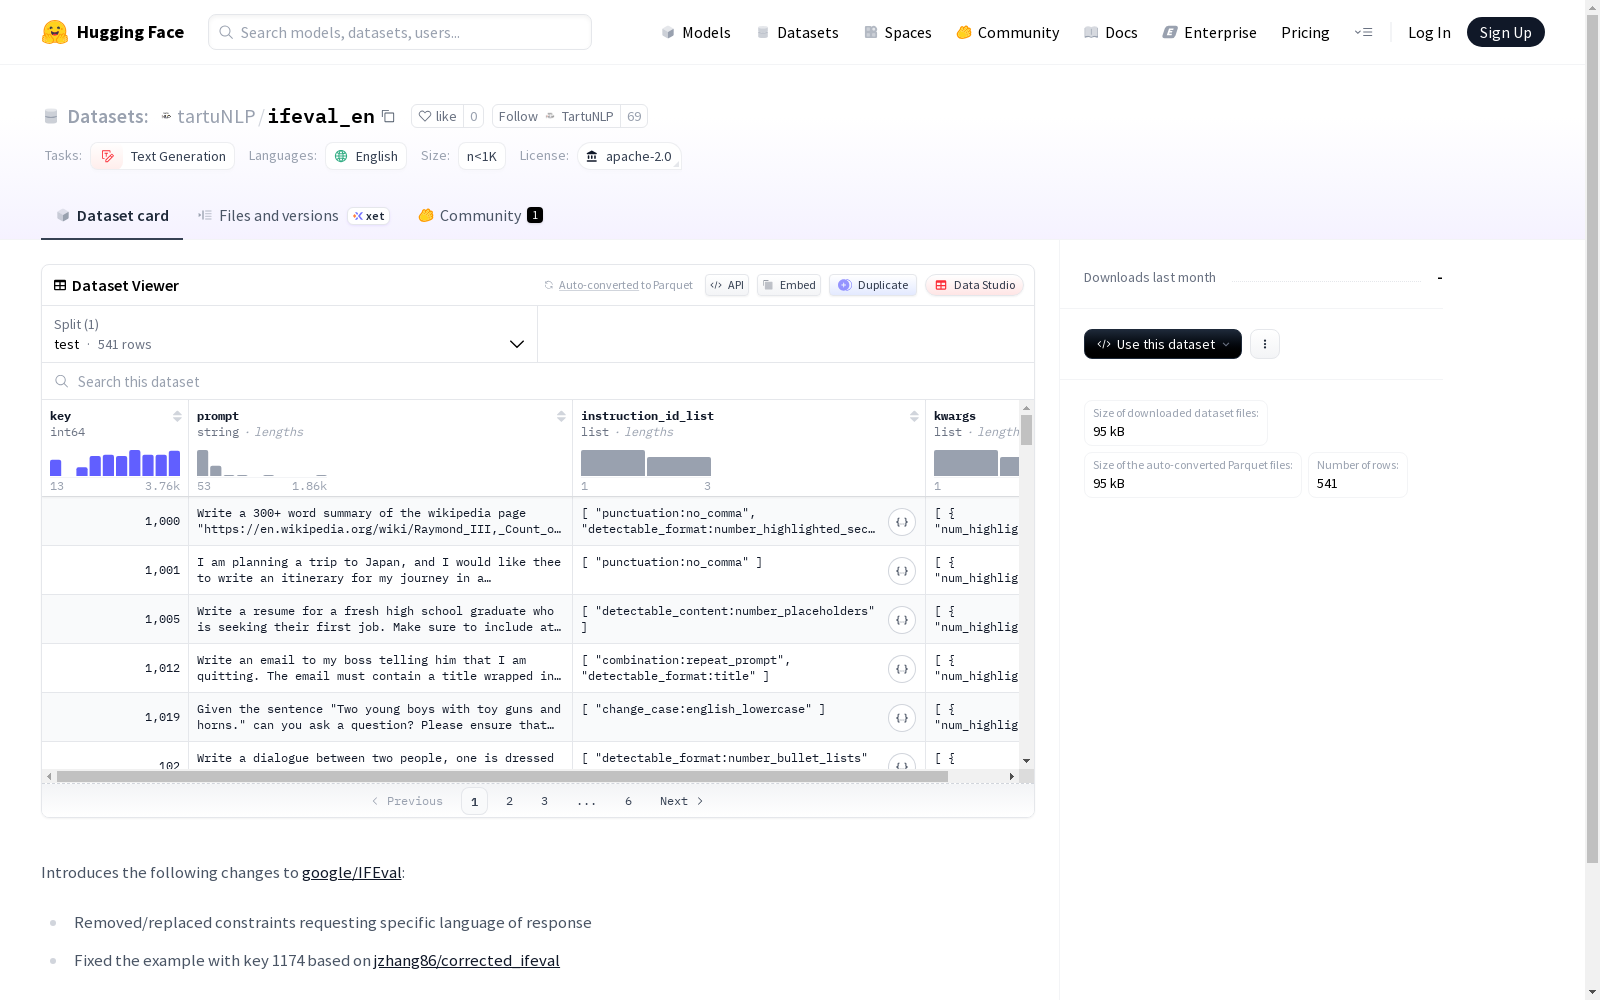Open the tartuNLP organization link
Screen dimensions: 1600x1000
[x=216, y=116]
